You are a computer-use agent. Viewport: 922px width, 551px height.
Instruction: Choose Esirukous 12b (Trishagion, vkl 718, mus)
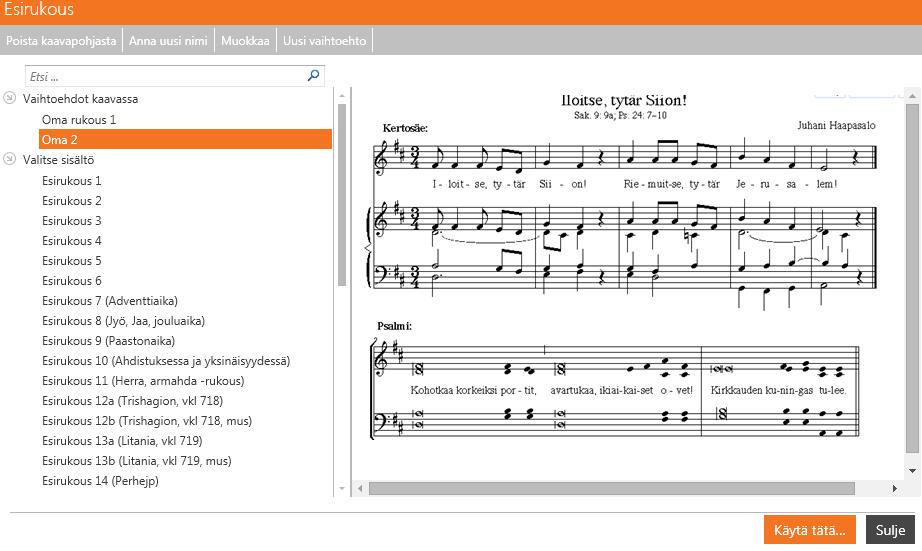tap(146, 420)
